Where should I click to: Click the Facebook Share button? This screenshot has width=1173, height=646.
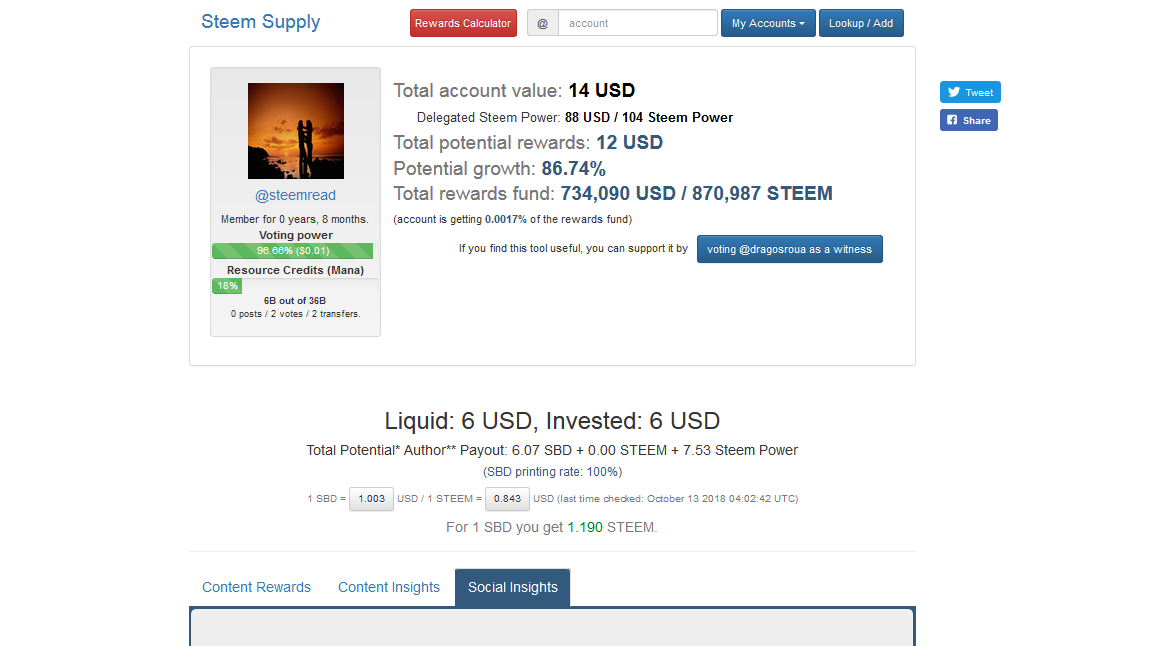969,120
